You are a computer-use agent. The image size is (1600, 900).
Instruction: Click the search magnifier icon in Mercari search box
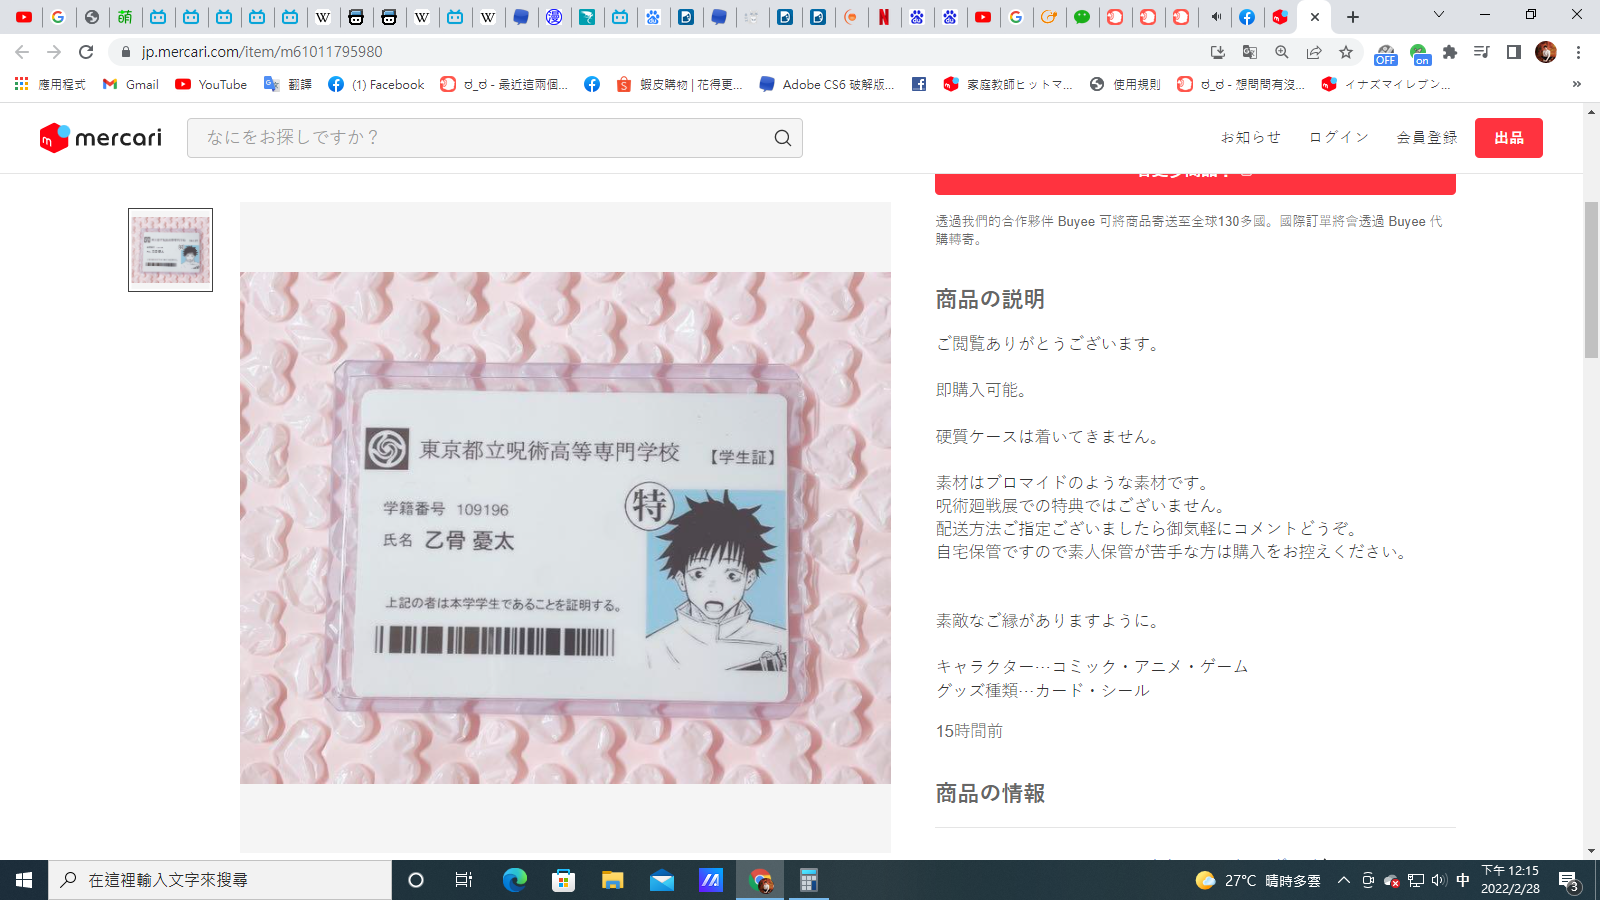click(782, 138)
